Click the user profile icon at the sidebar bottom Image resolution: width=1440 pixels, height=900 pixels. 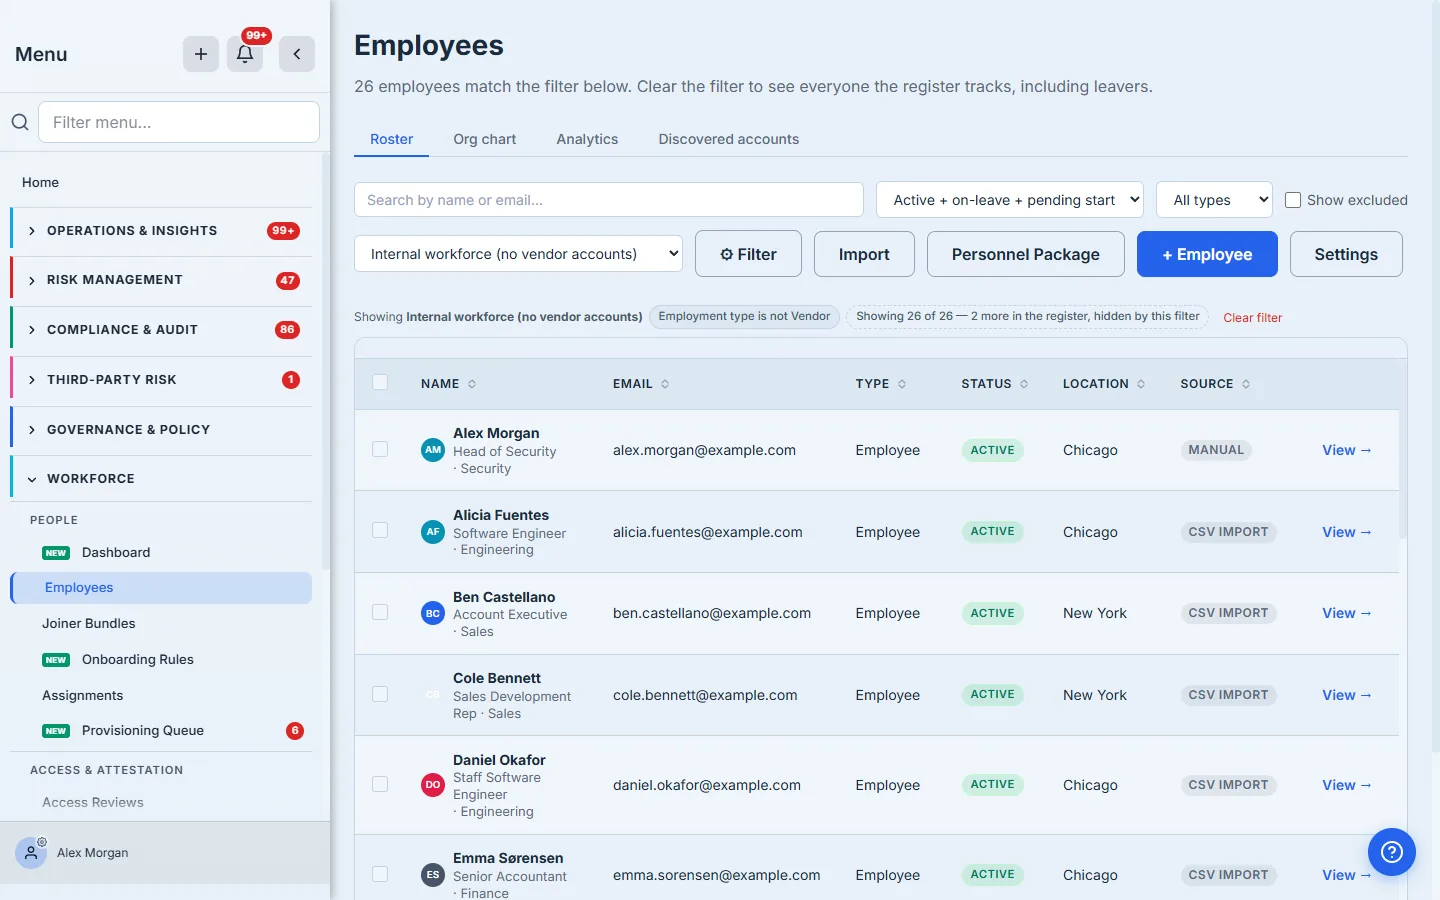click(31, 853)
